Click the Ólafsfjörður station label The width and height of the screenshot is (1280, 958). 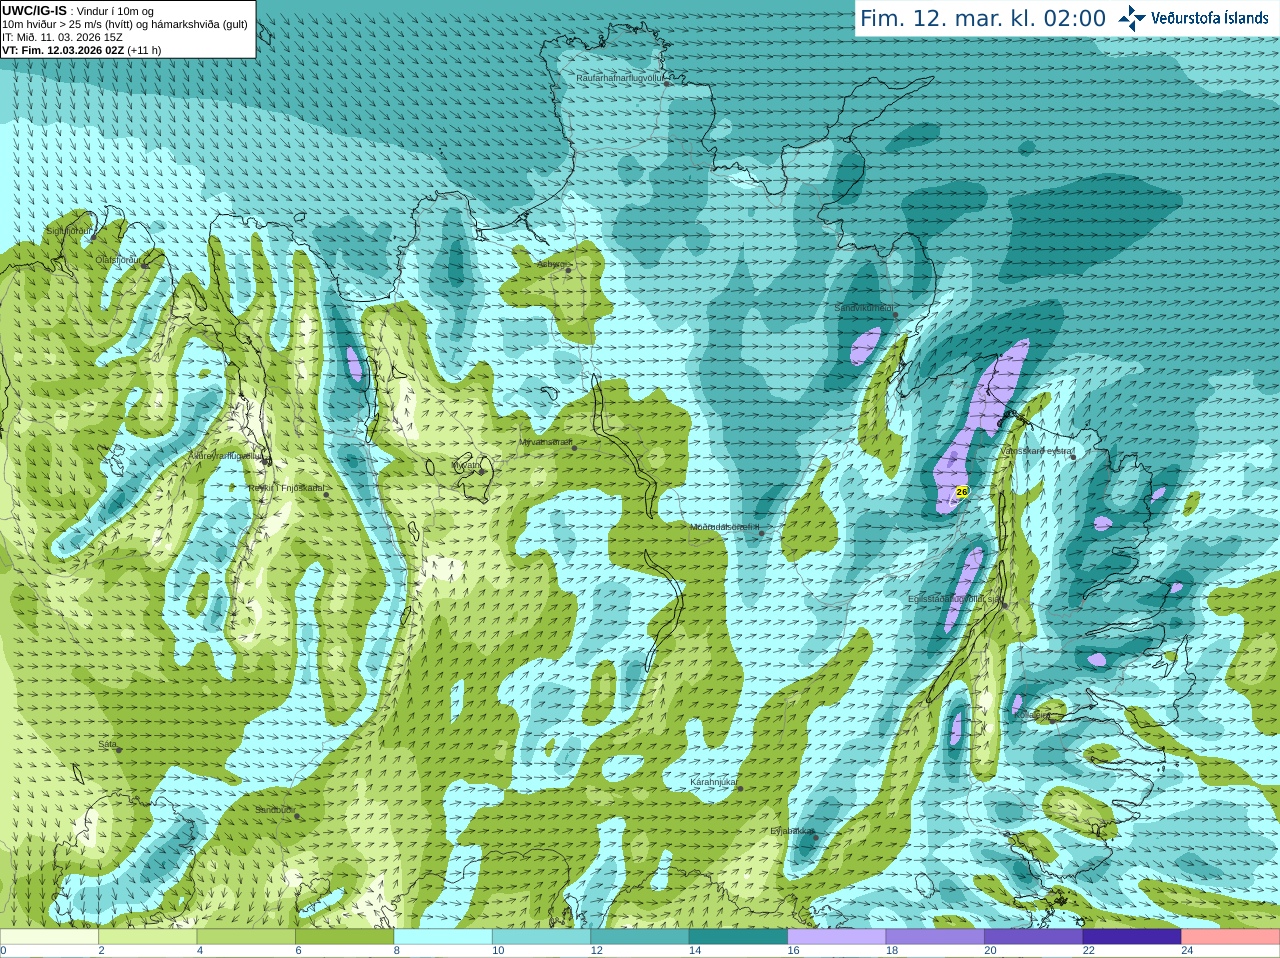[x=117, y=260]
